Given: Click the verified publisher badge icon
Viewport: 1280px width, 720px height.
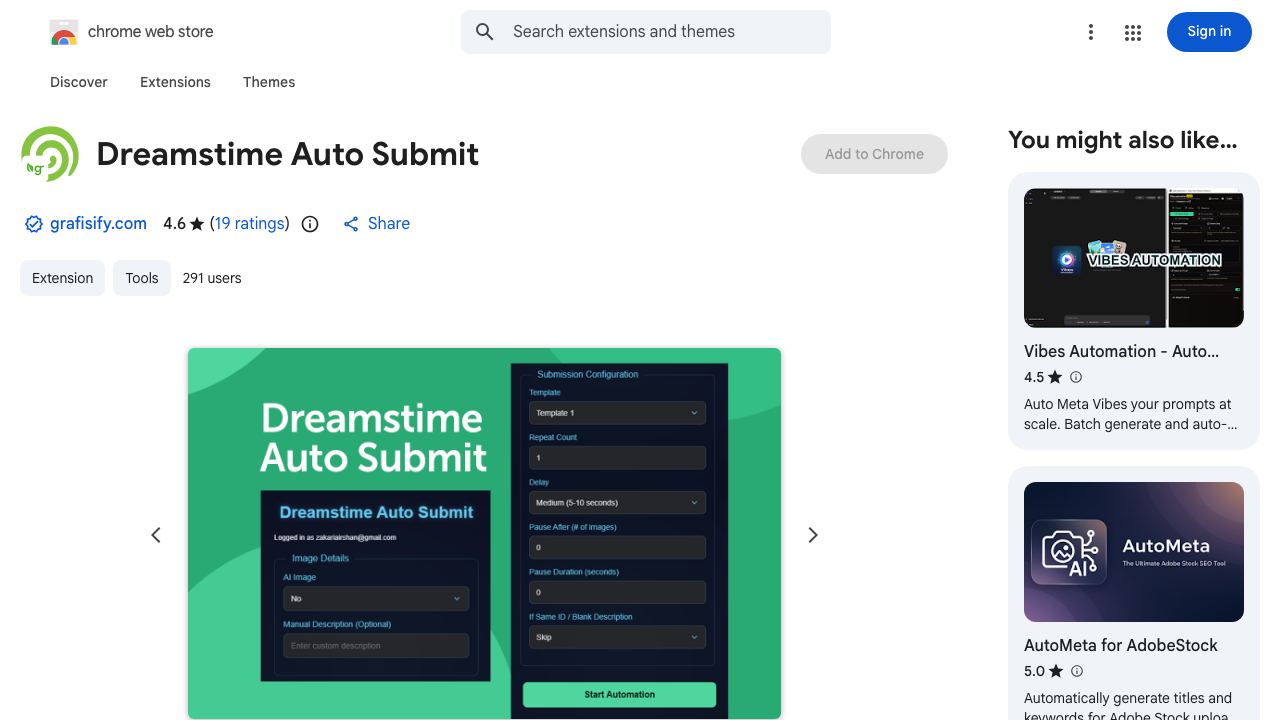Looking at the screenshot, I should 34,224.
